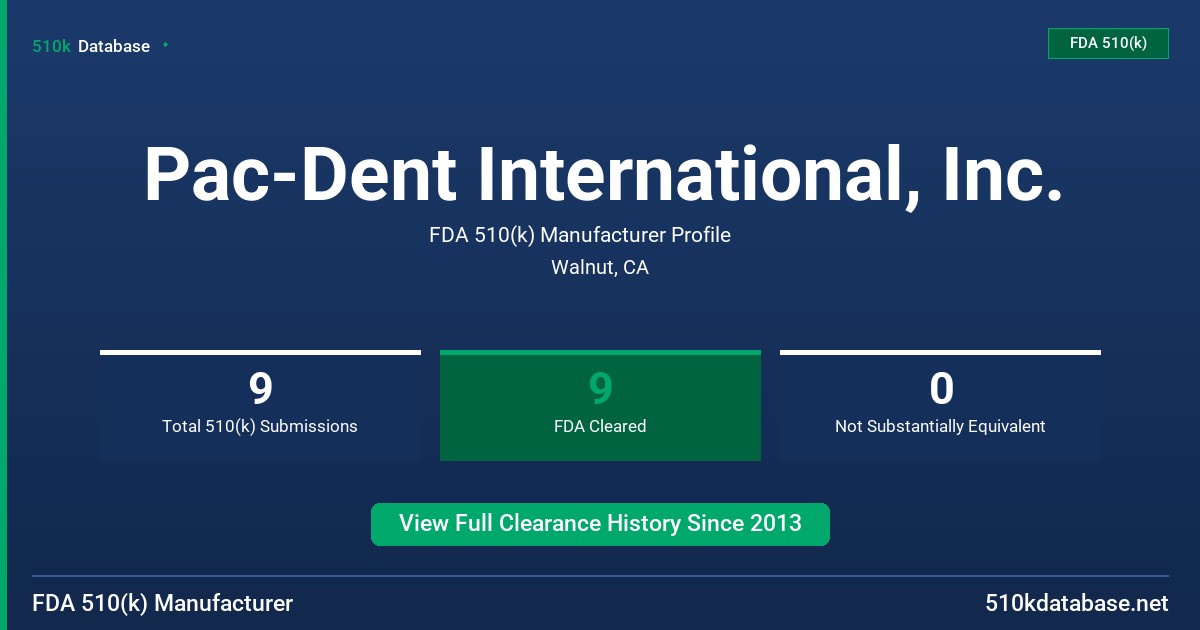
Task: Select the FDA Cleared green card
Action: click(600, 405)
